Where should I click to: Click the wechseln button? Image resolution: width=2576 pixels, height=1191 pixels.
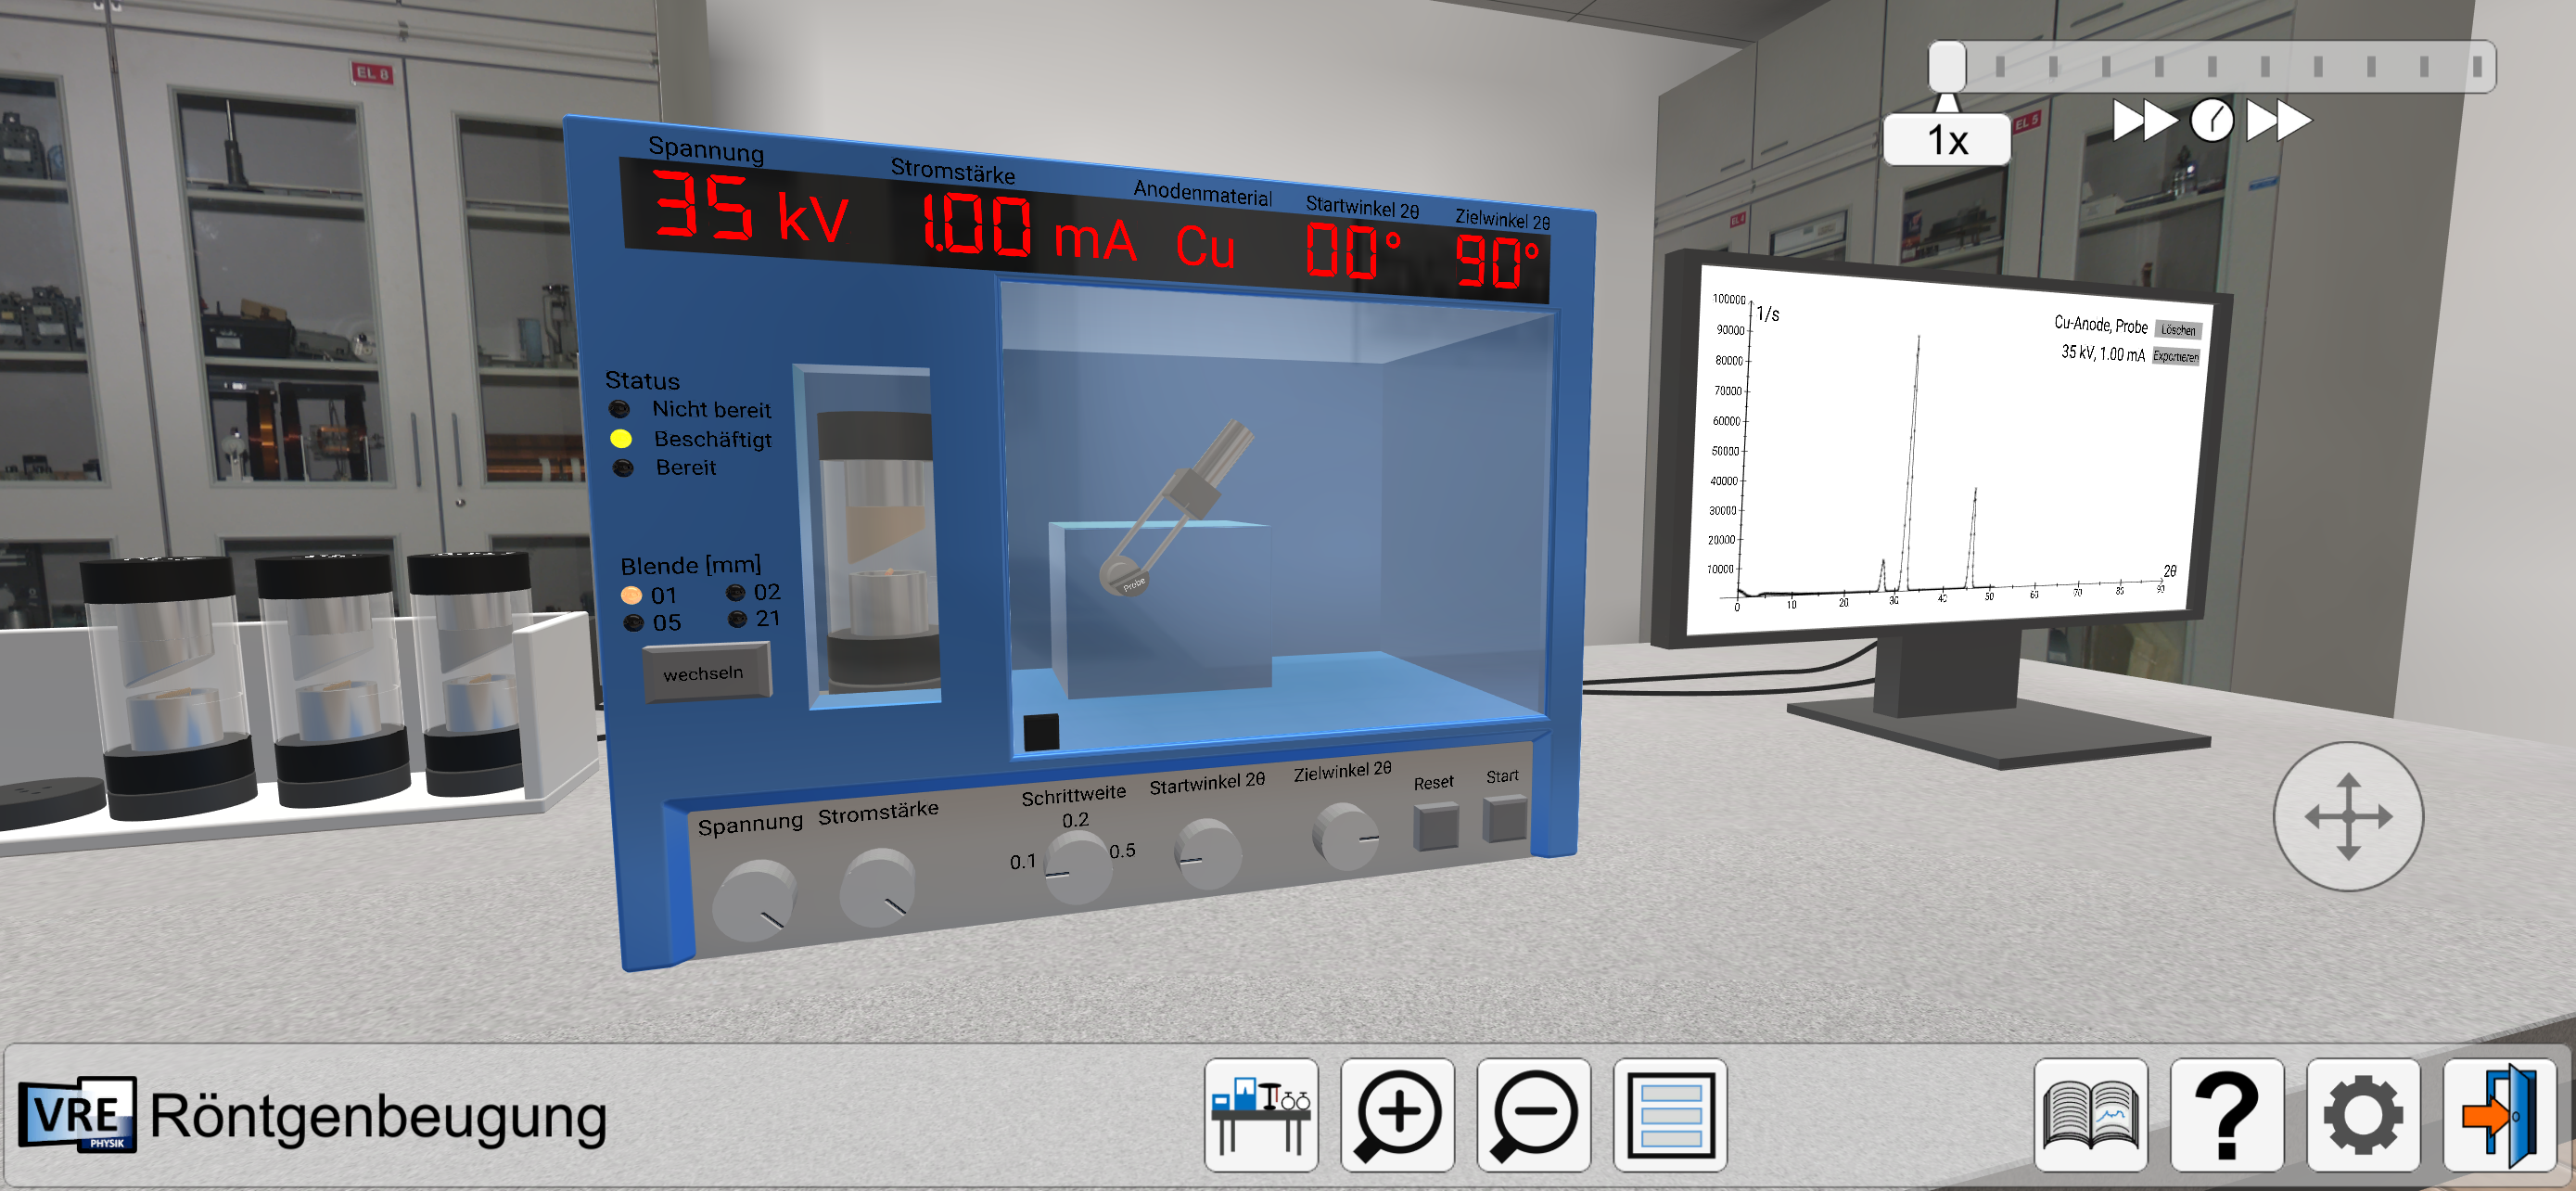coord(706,673)
